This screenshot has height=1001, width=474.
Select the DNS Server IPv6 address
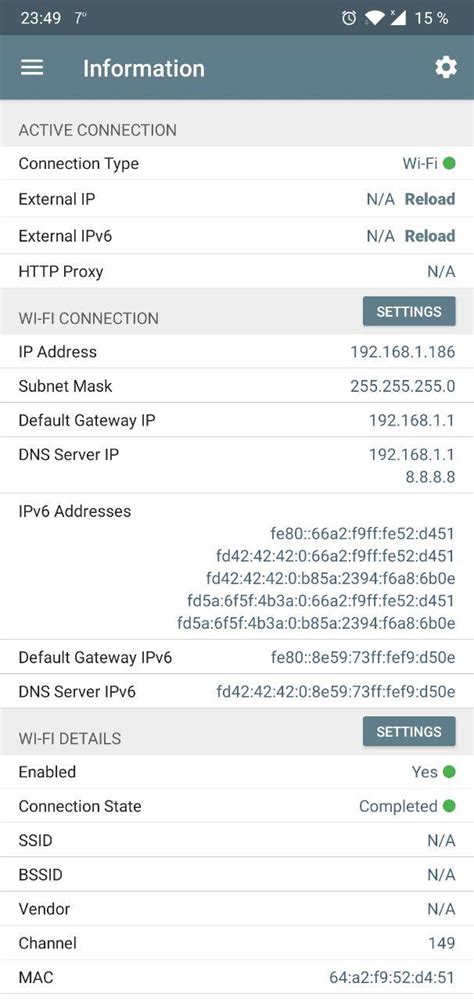[x=335, y=692]
